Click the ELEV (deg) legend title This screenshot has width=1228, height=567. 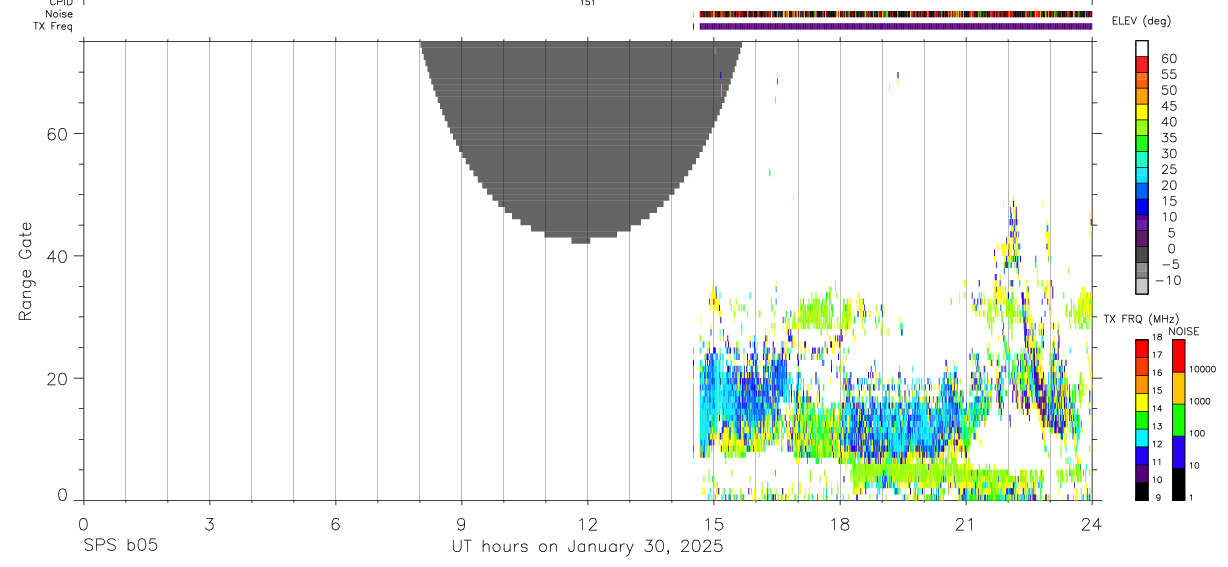(1141, 21)
